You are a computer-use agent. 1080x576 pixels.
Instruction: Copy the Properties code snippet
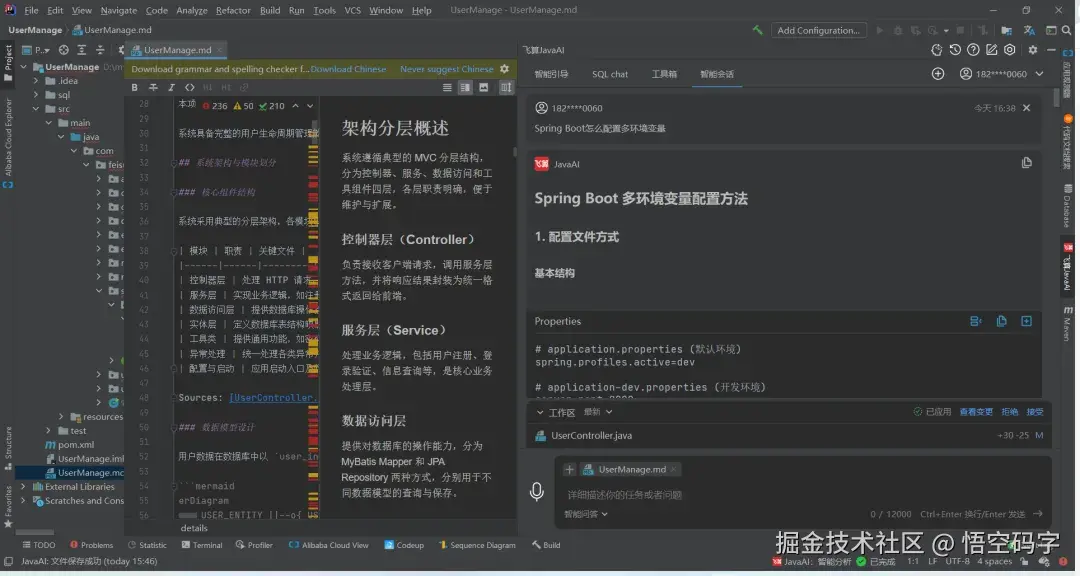tap(1001, 320)
